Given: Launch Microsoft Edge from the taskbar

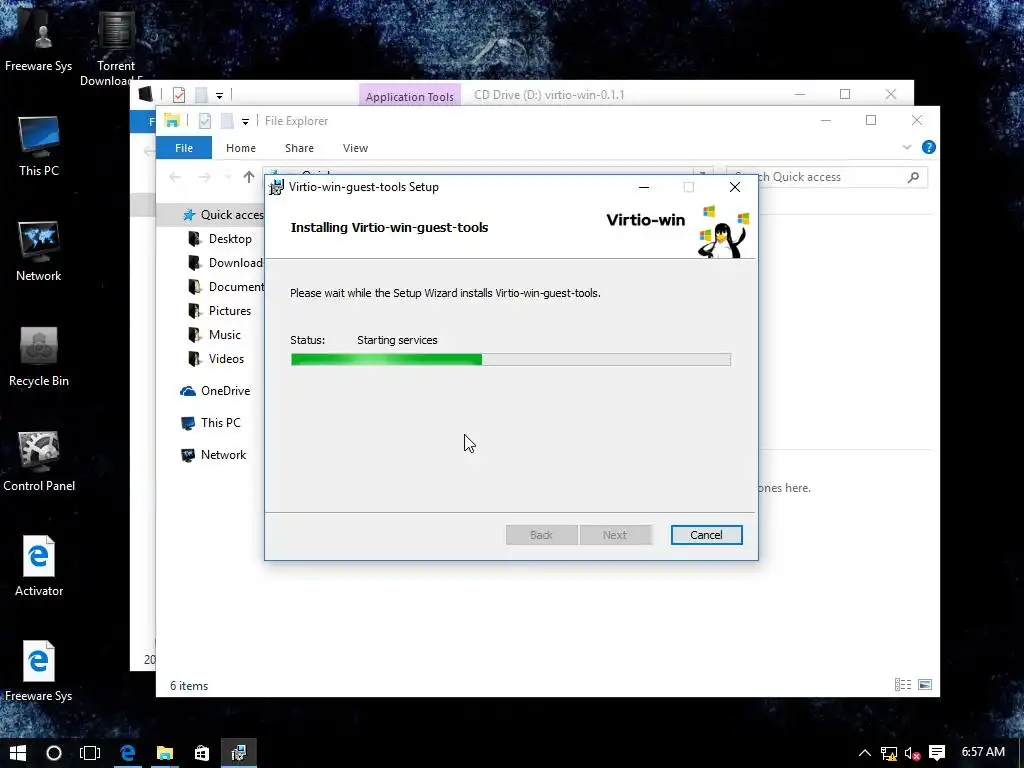Looking at the screenshot, I should pos(127,753).
